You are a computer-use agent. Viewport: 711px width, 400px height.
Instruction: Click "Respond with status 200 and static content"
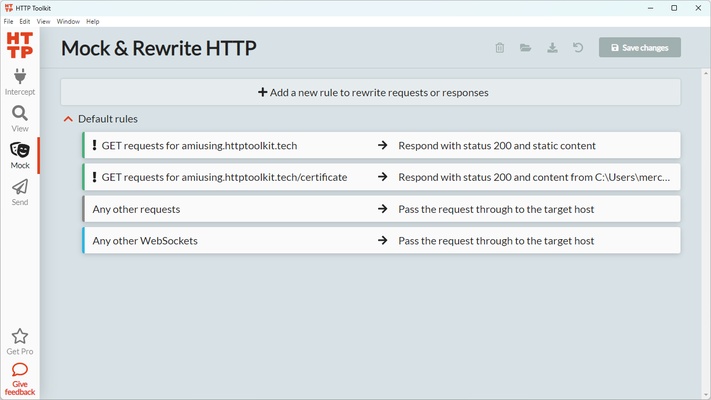tap(497, 146)
